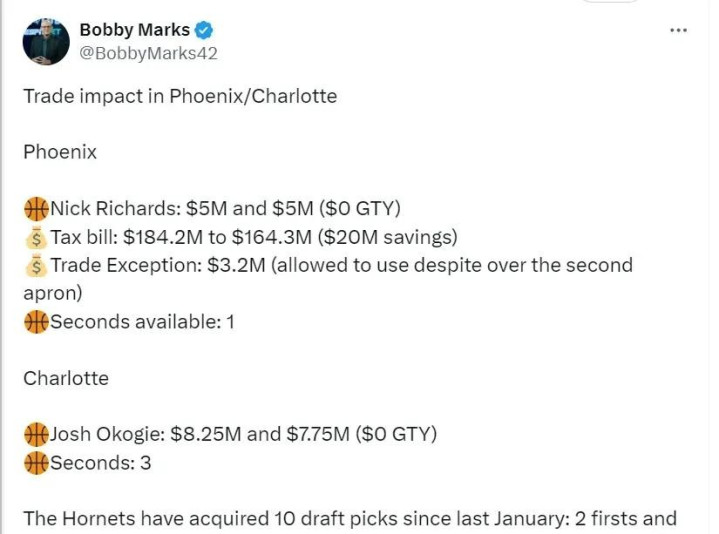Click the blue verified checkmark badge
This screenshot has width=719, height=534.
[204, 30]
